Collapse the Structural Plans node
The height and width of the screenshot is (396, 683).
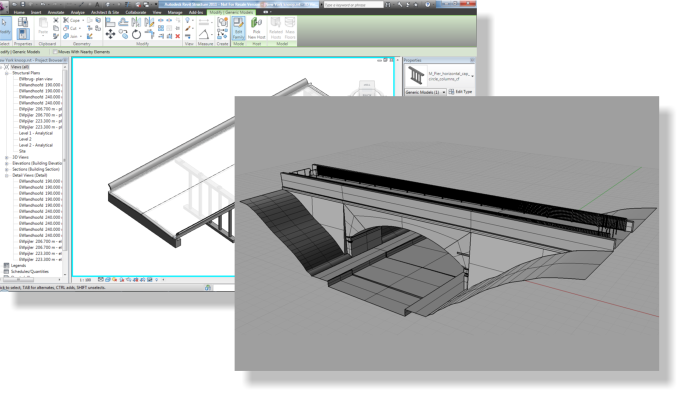click(7, 73)
